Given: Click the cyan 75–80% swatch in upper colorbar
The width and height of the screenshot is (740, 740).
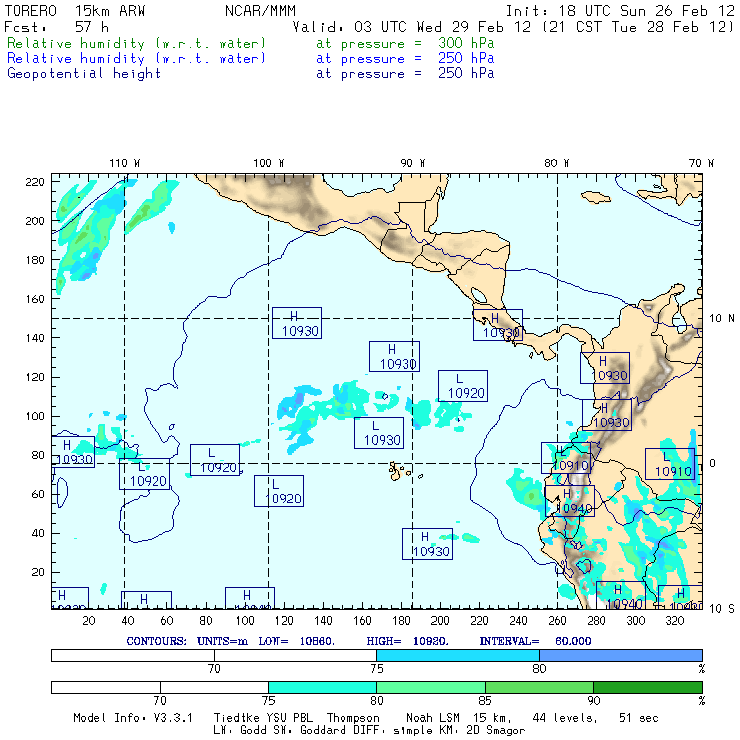Looking at the screenshot, I should (458, 655).
